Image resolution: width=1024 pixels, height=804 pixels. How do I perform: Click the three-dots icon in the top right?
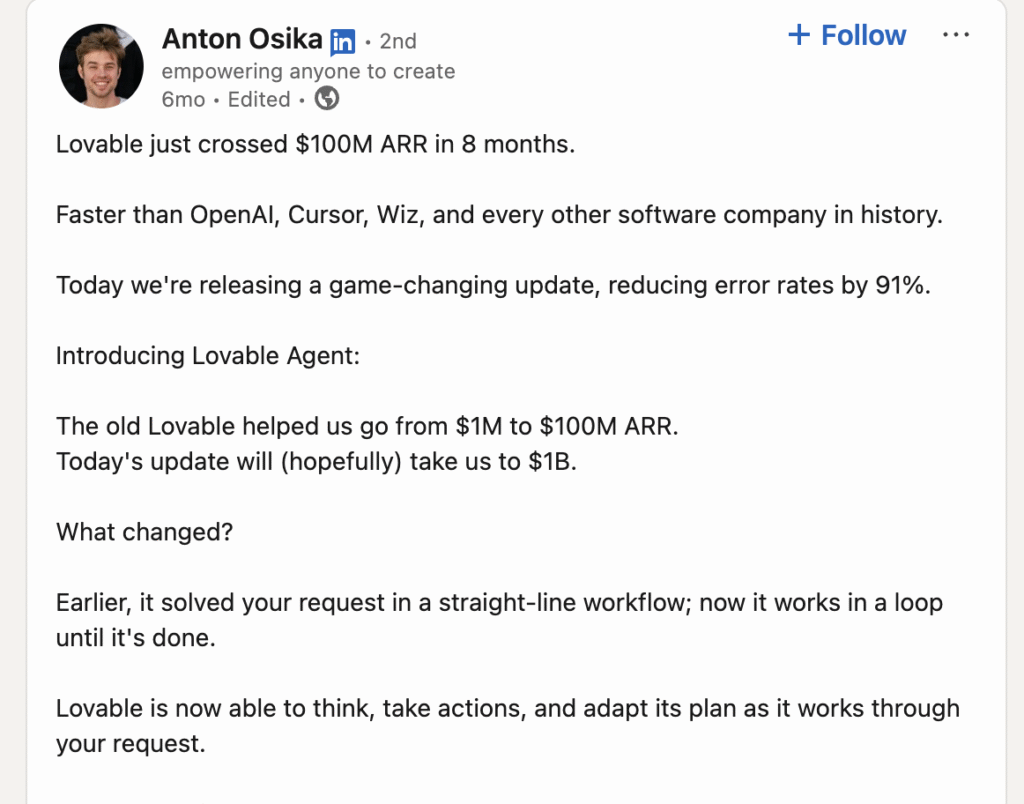pos(956,34)
